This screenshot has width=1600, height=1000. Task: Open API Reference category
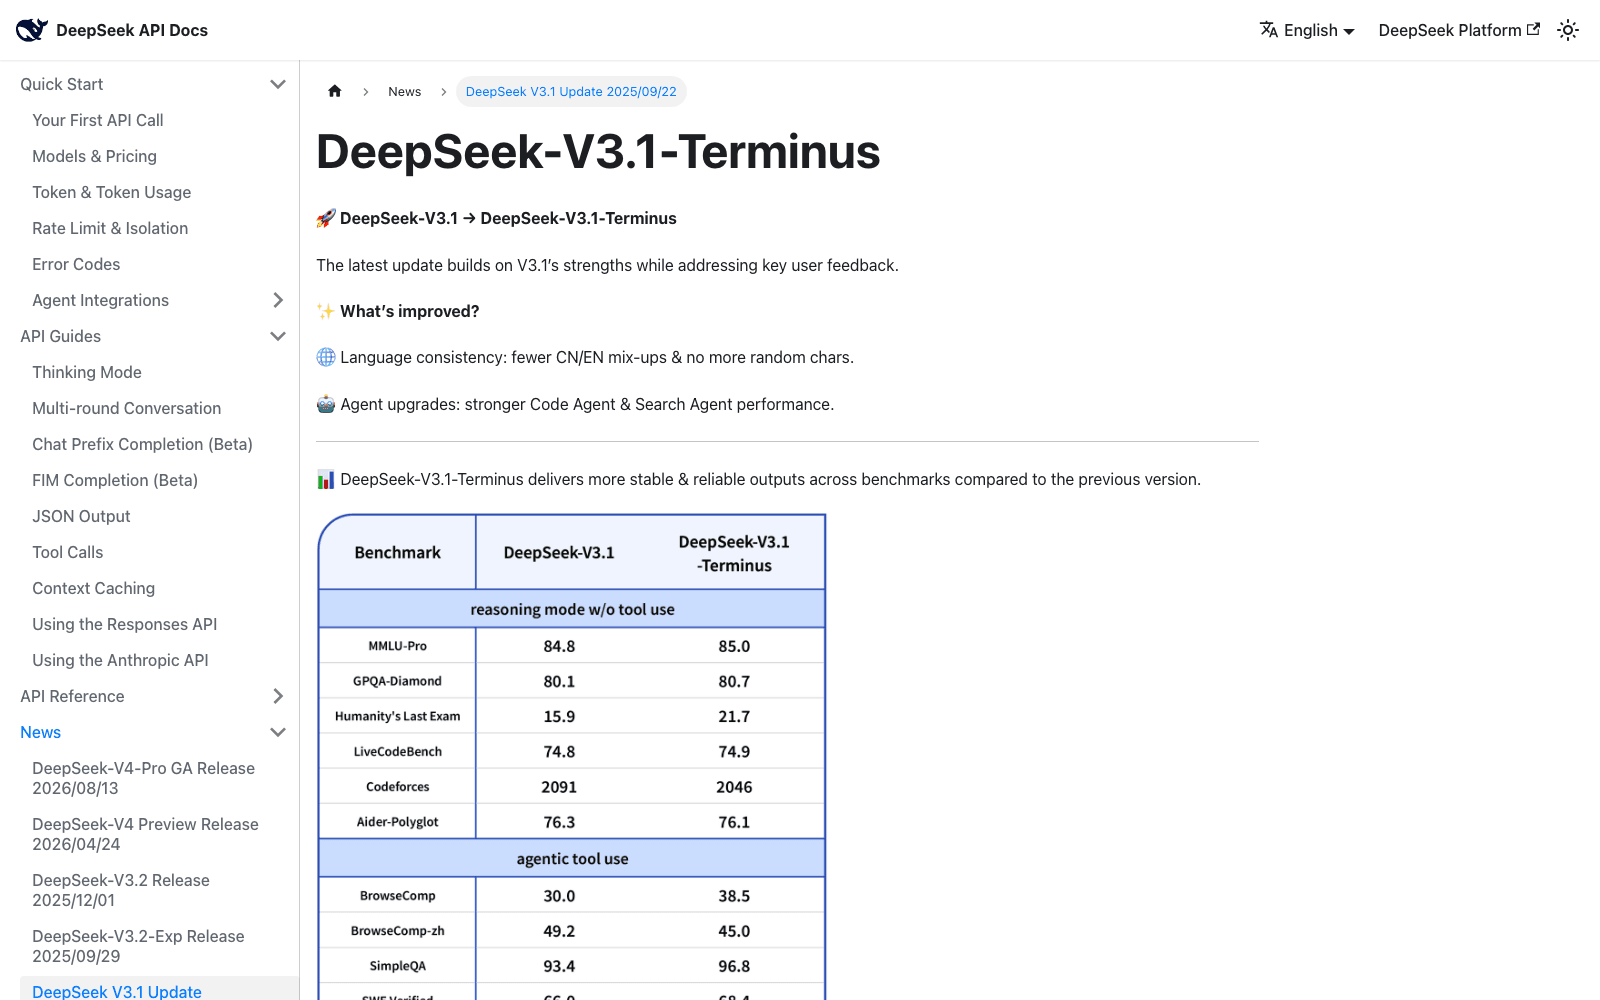(x=73, y=696)
